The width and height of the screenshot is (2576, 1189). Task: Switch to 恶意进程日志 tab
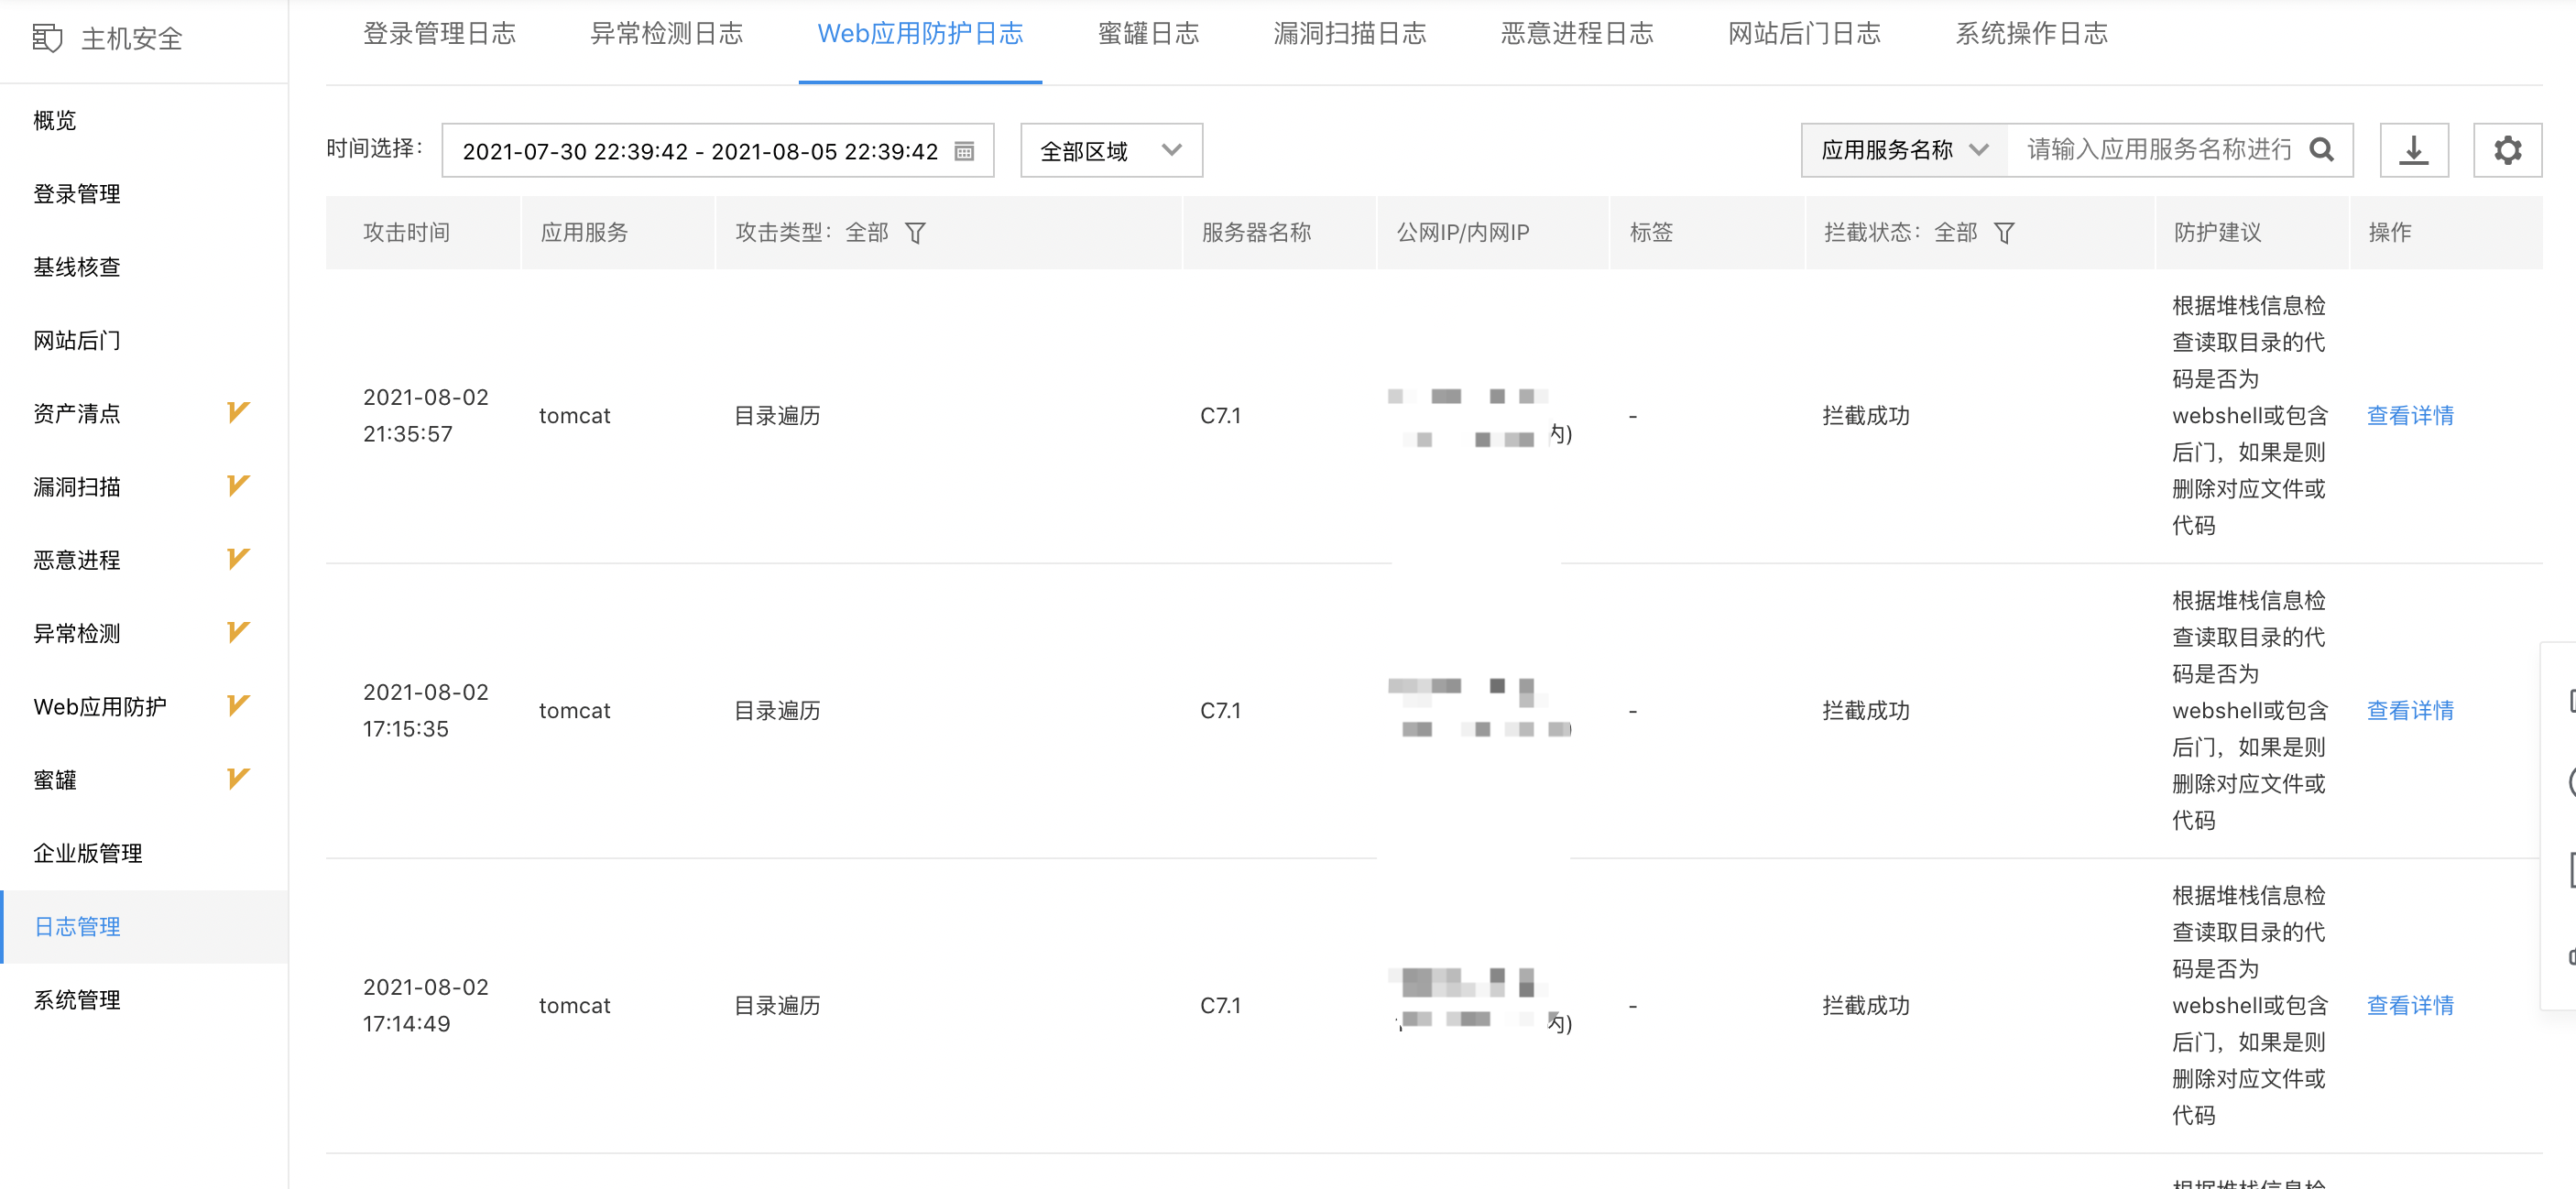coord(1576,34)
